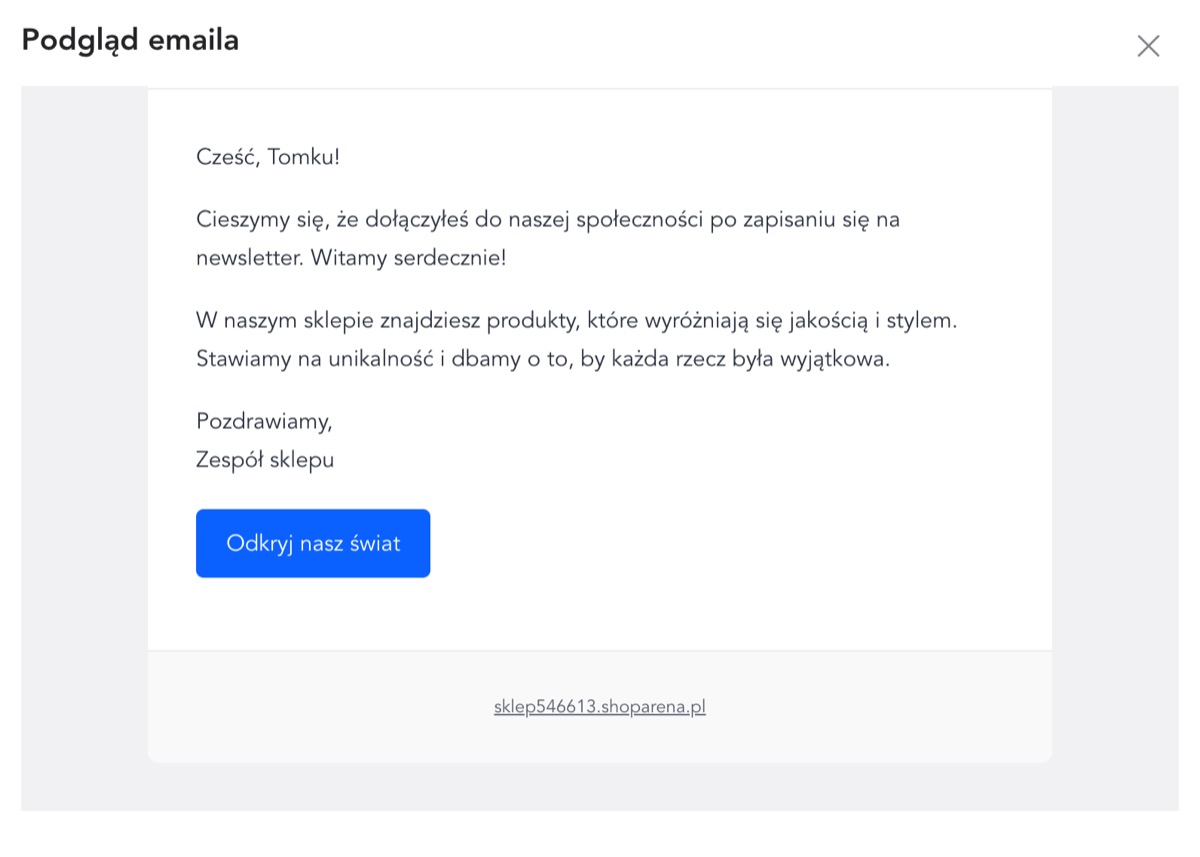This screenshot has height=857, width=1200.
Task: Click the 'Zespół sklepu' text
Action: [x=264, y=459]
